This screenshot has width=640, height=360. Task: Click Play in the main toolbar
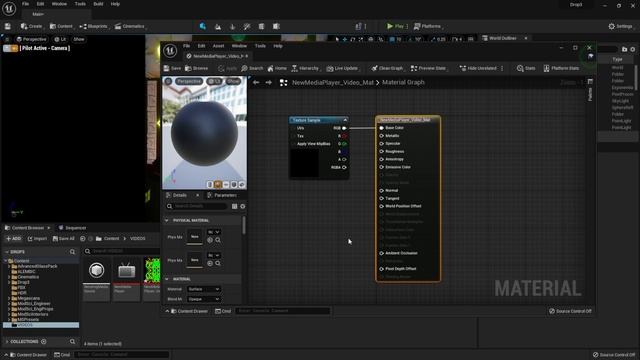395,26
